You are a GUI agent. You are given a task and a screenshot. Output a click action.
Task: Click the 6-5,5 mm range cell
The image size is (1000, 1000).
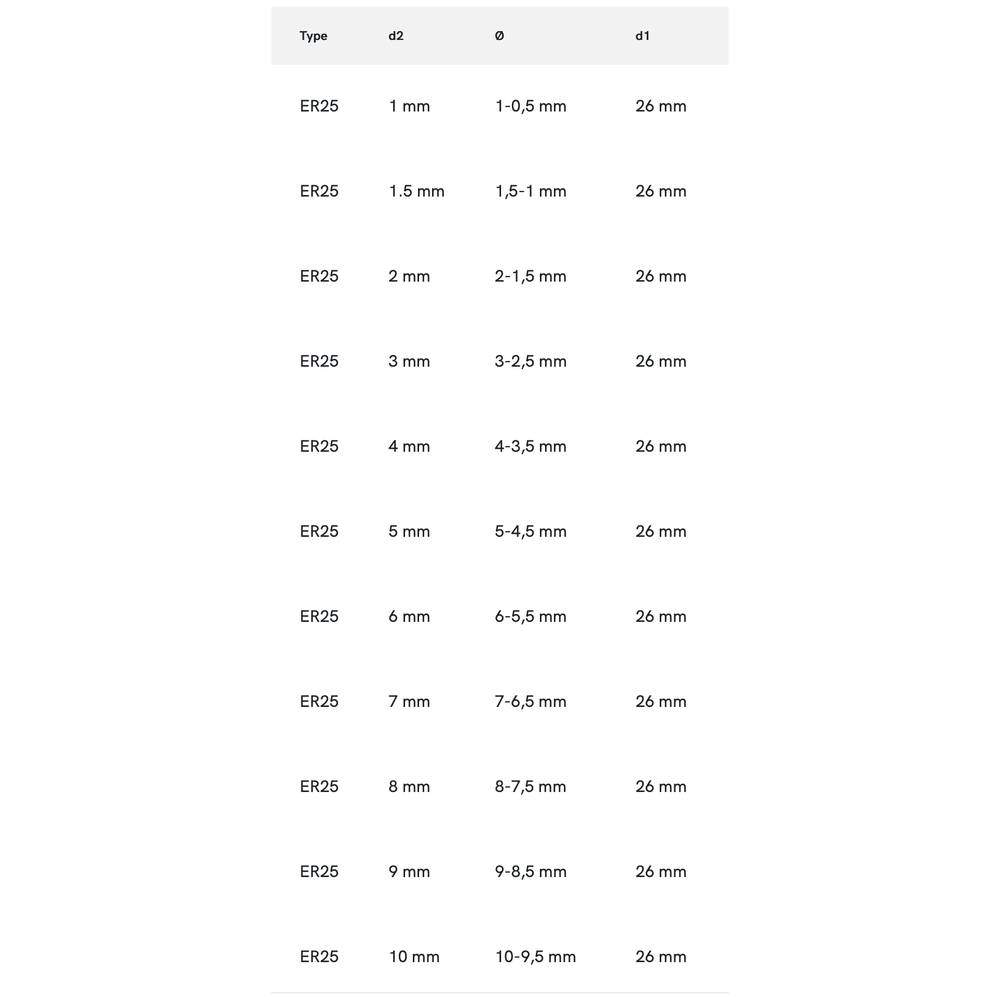pyautogui.click(x=531, y=616)
